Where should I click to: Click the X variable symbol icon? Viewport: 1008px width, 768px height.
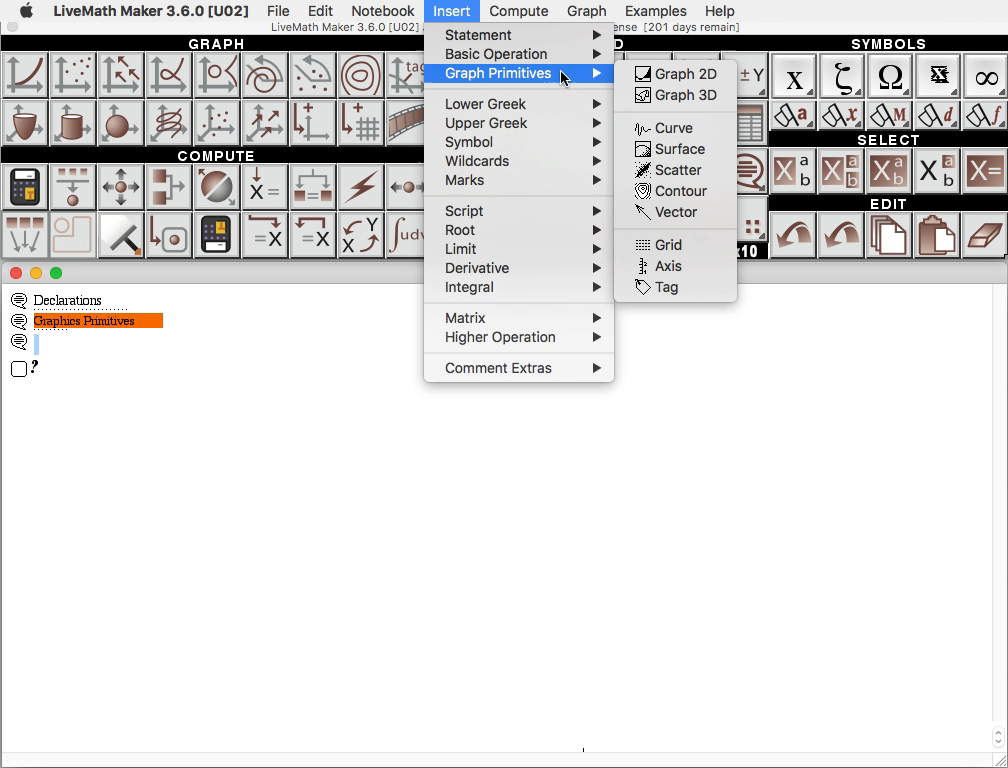pos(794,76)
